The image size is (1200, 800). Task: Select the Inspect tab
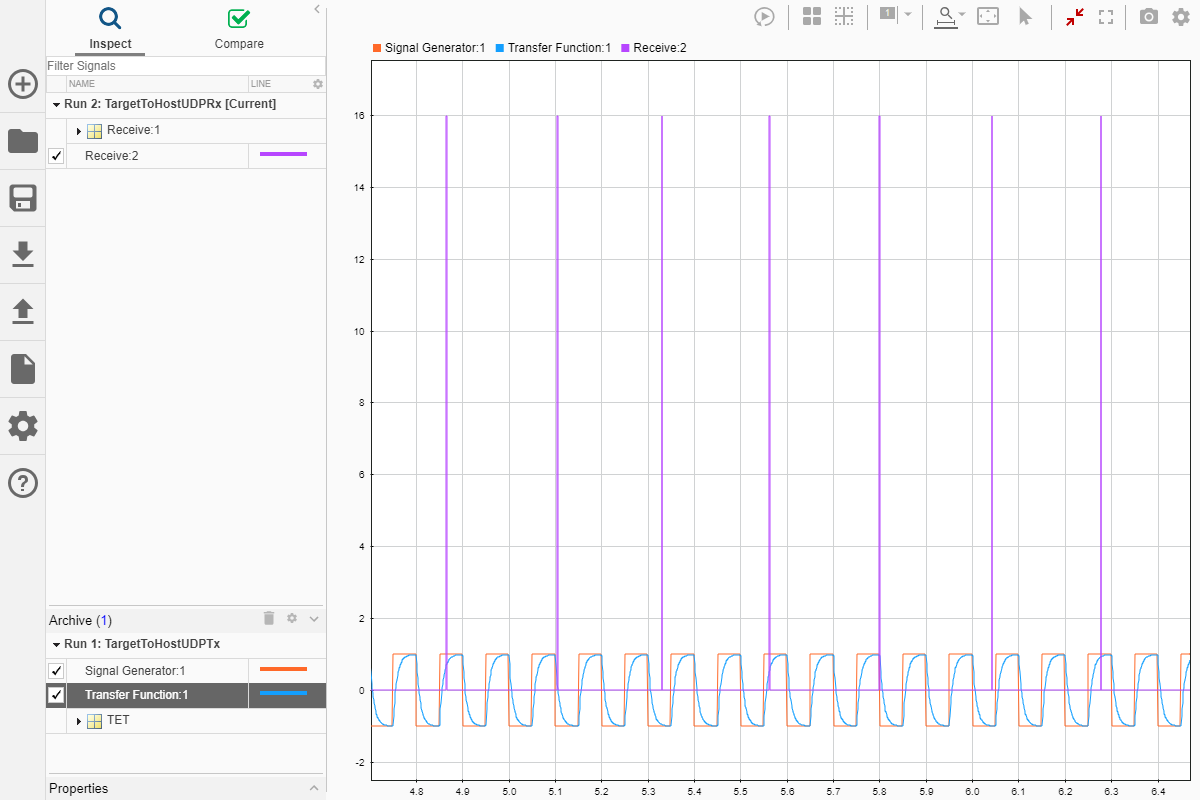110,29
